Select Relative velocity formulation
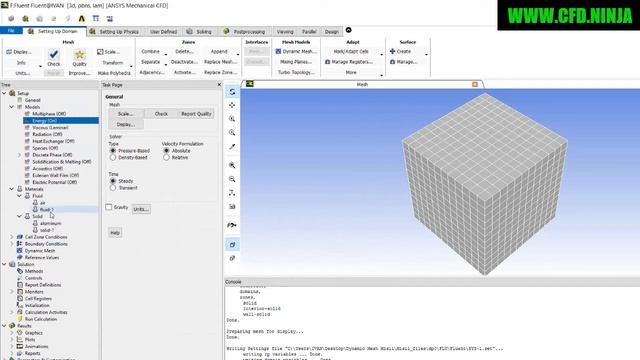 (x=166, y=158)
